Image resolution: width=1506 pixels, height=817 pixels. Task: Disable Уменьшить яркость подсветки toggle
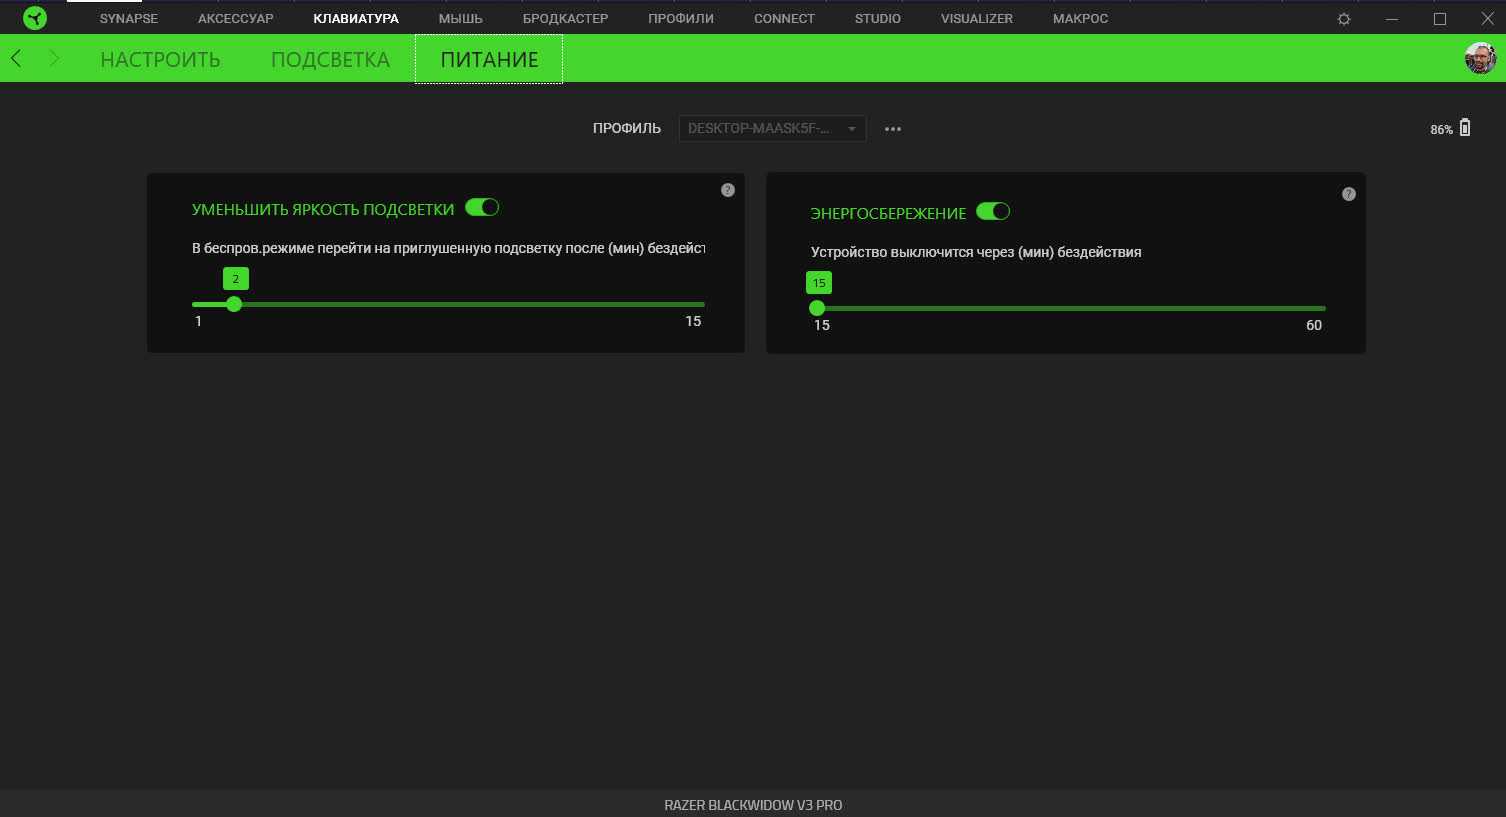point(482,208)
